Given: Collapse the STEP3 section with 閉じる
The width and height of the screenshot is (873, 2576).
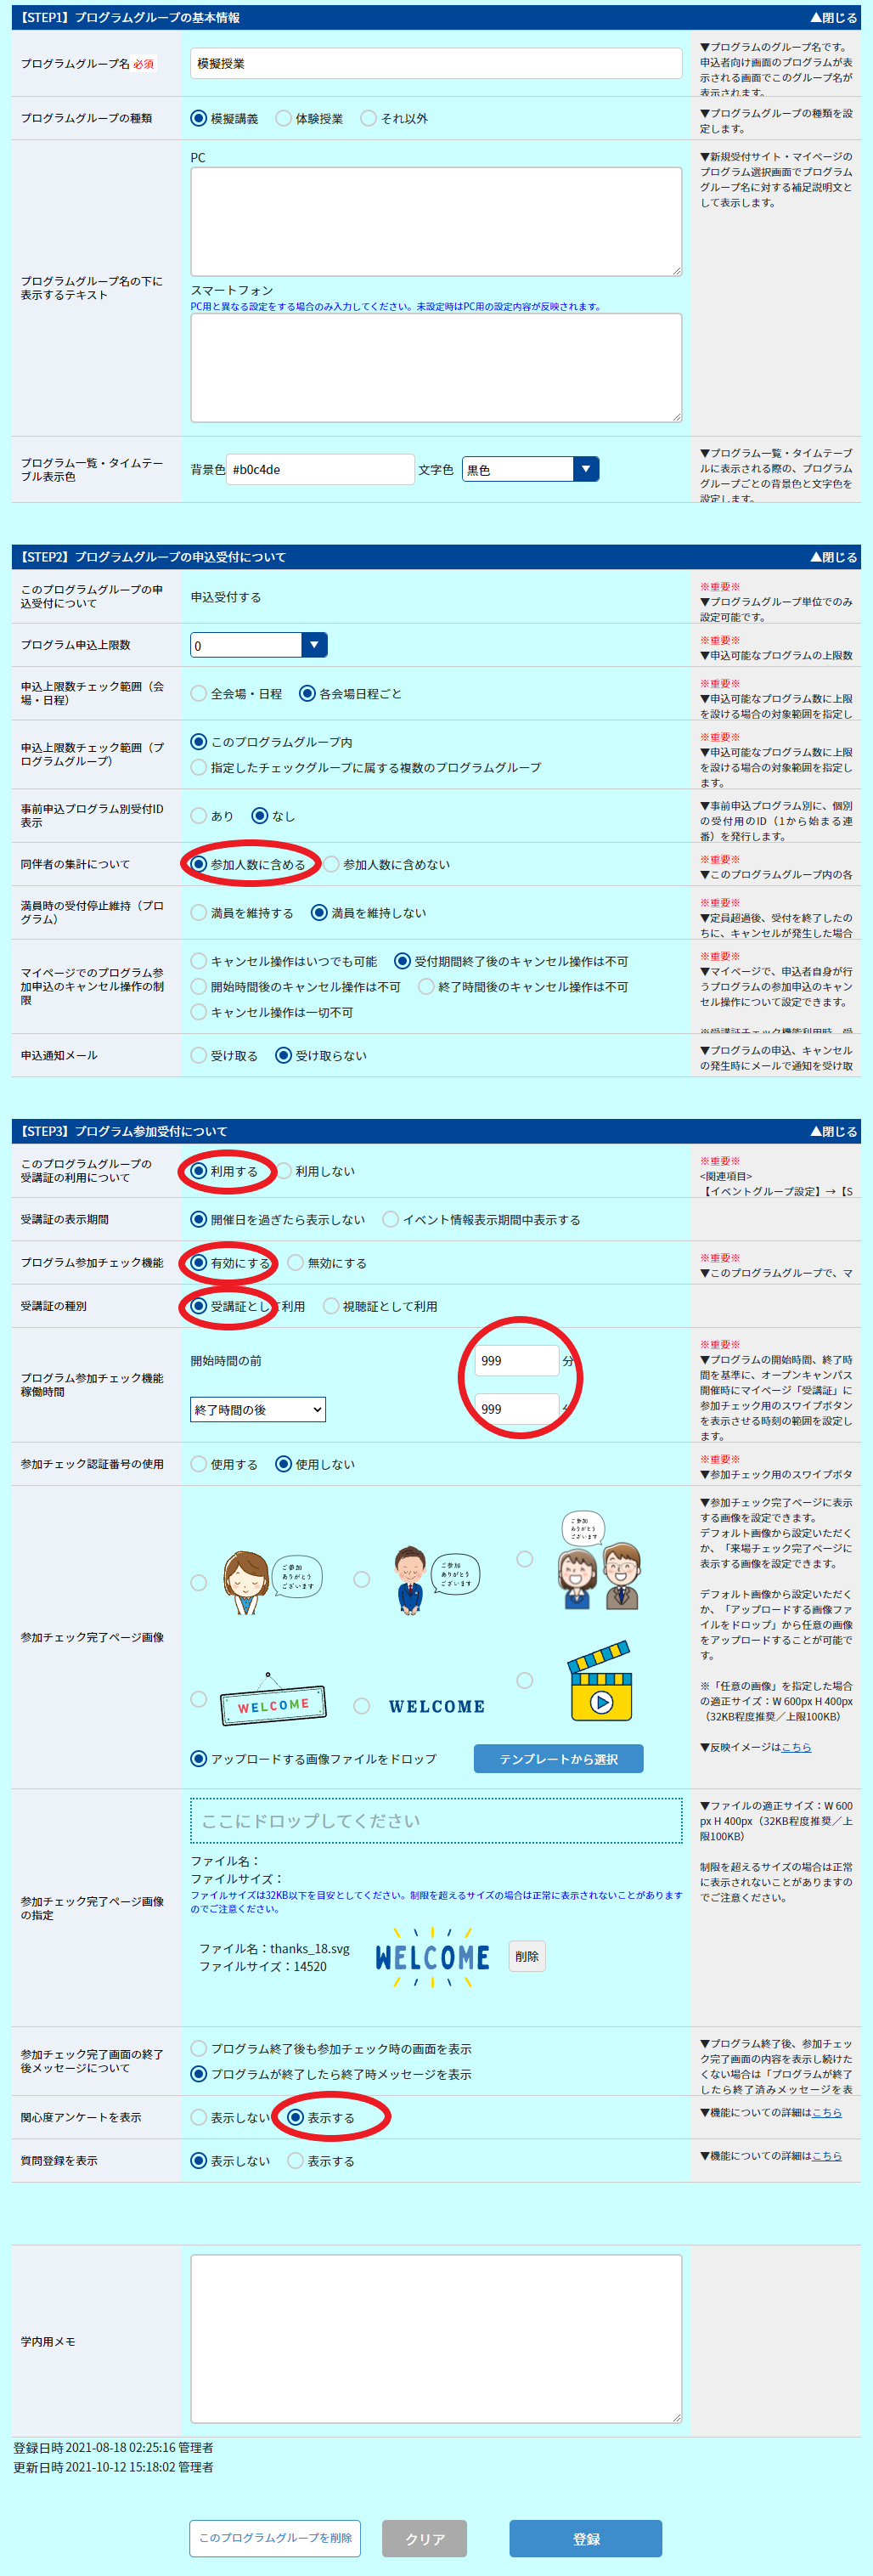Looking at the screenshot, I should pos(832,1131).
